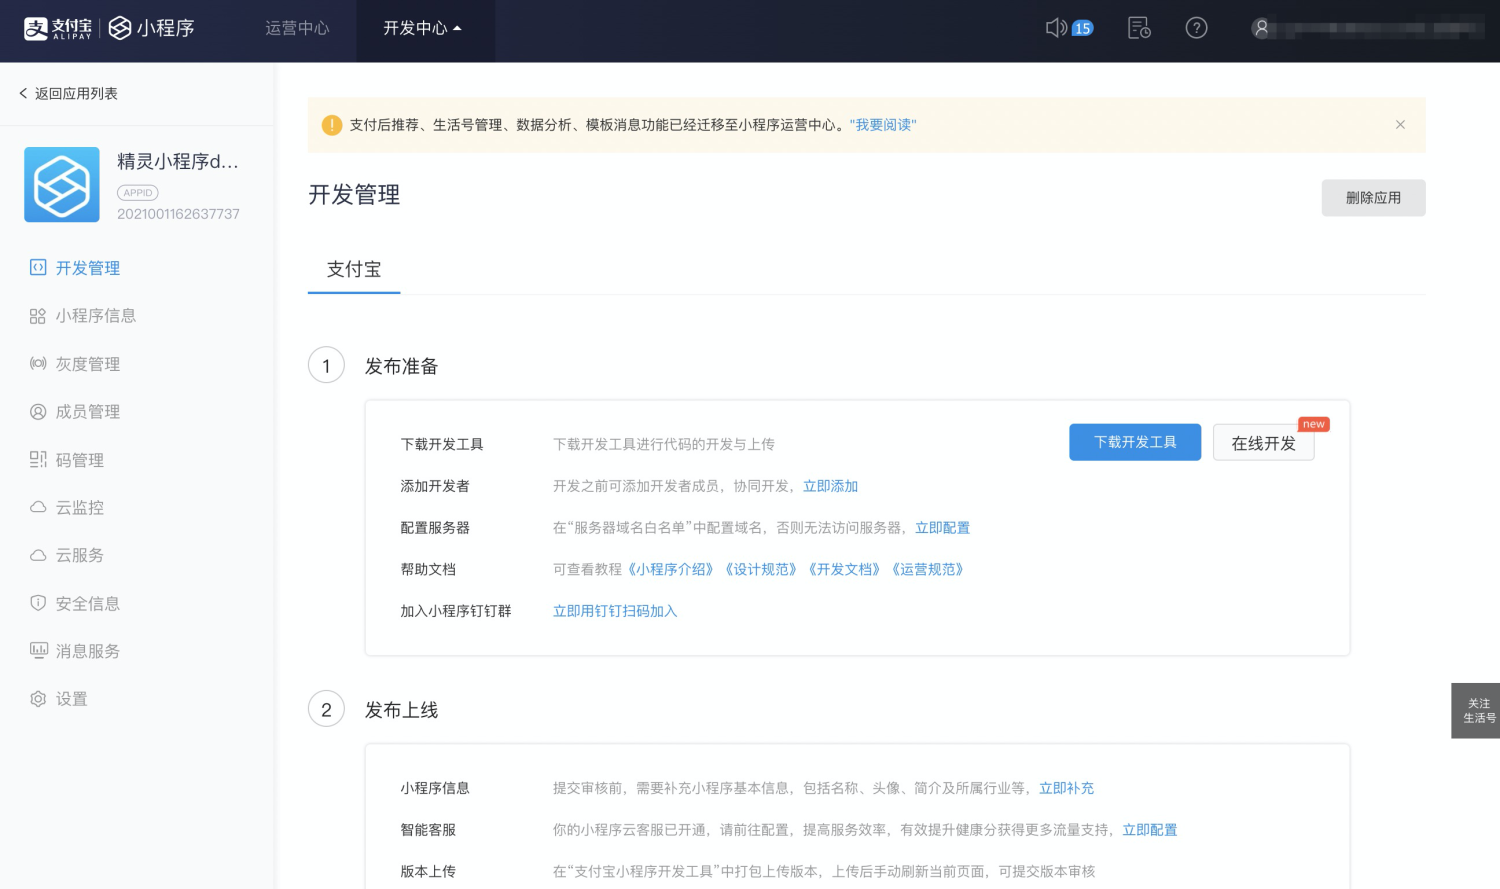Click 立即添加 link for adding developers

point(830,486)
